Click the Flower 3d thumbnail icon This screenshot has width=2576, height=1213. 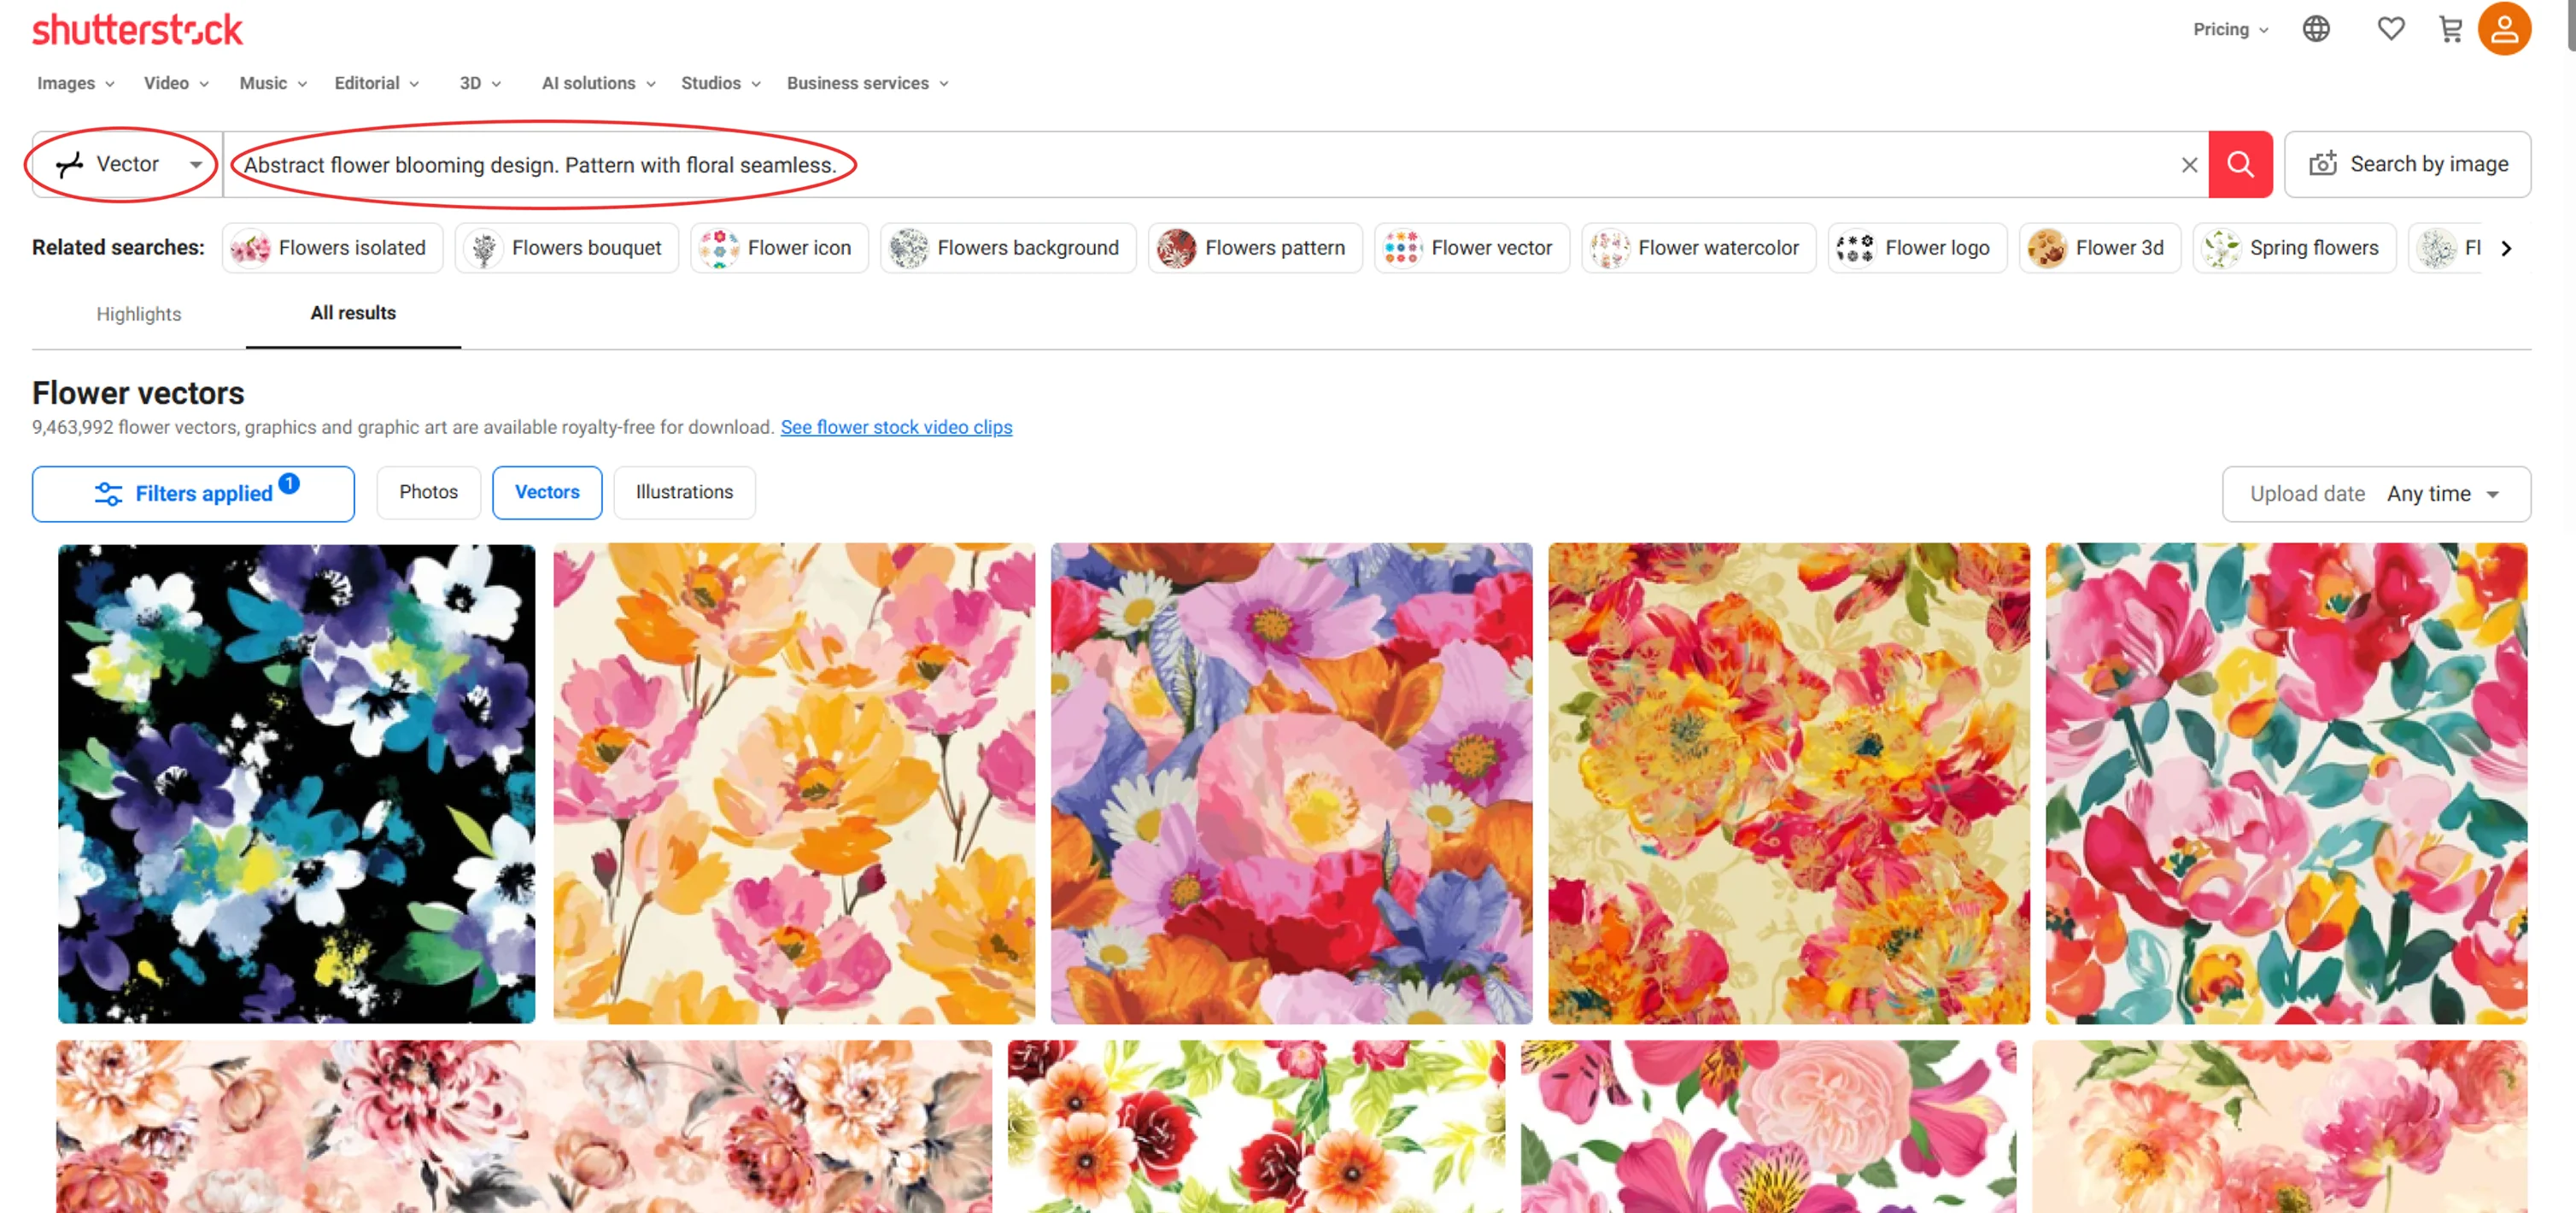pyautogui.click(x=2047, y=248)
